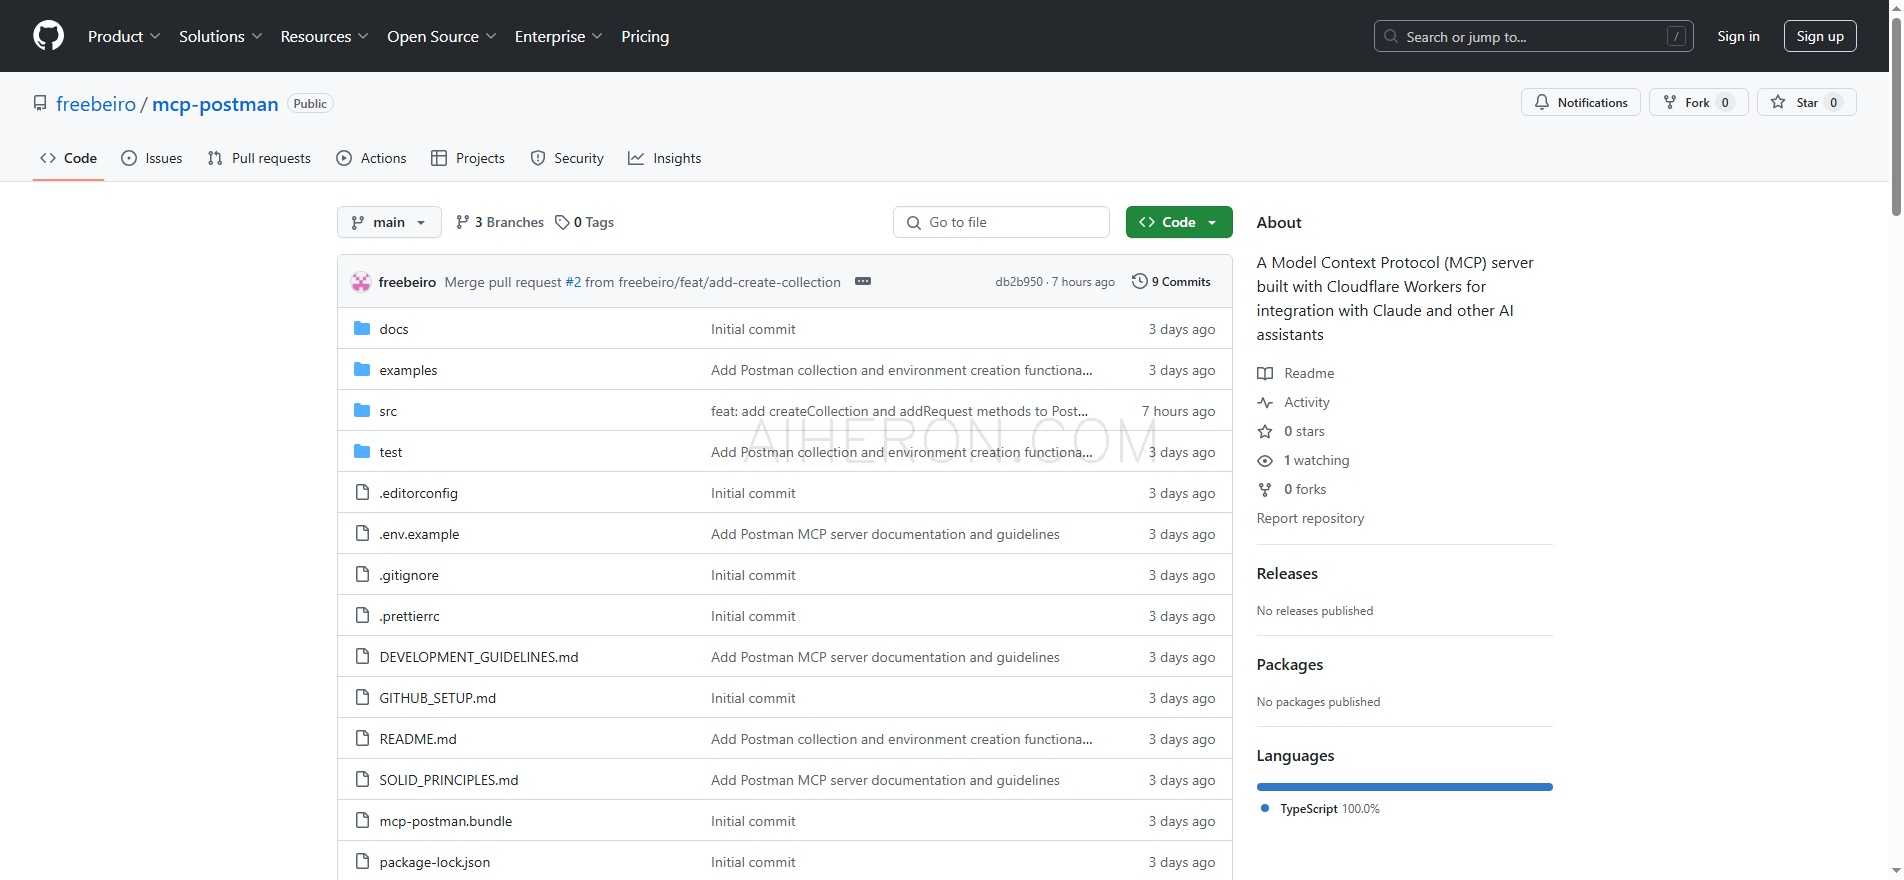Screen dimensions: 1904x880
Task: Open the Open Source dropdown menu
Action: point(441,36)
